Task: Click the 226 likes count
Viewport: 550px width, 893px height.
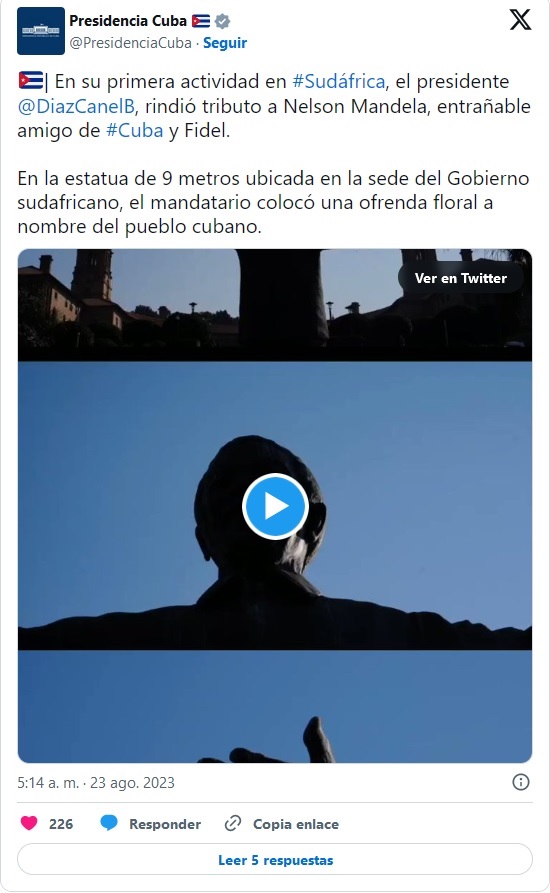Action: pyautogui.click(x=61, y=824)
